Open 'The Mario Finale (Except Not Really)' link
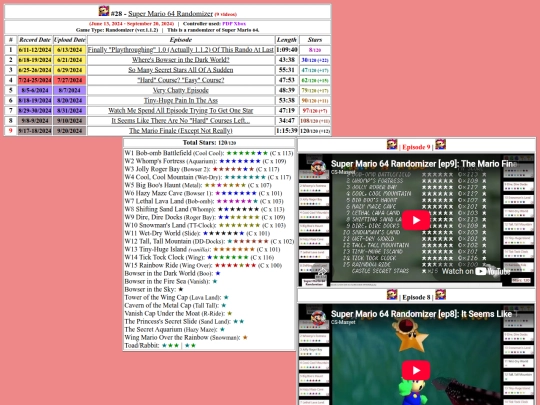 [x=181, y=131]
